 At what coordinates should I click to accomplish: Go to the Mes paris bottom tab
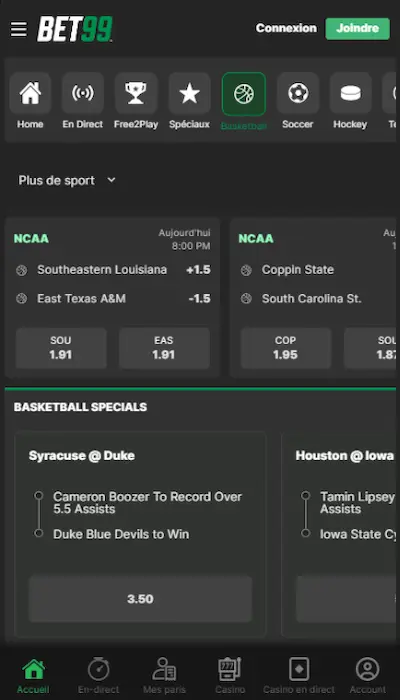click(x=164, y=675)
